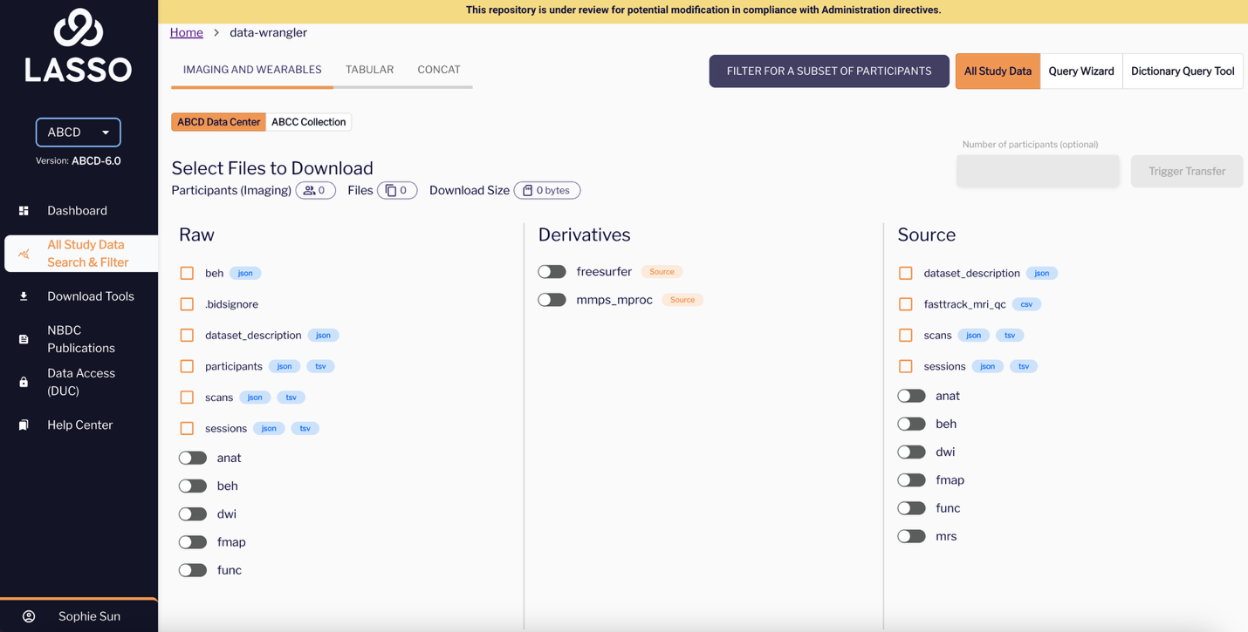The height and width of the screenshot is (632, 1248).
Task: Open Help Center from the sidebar
Action: click(79, 425)
